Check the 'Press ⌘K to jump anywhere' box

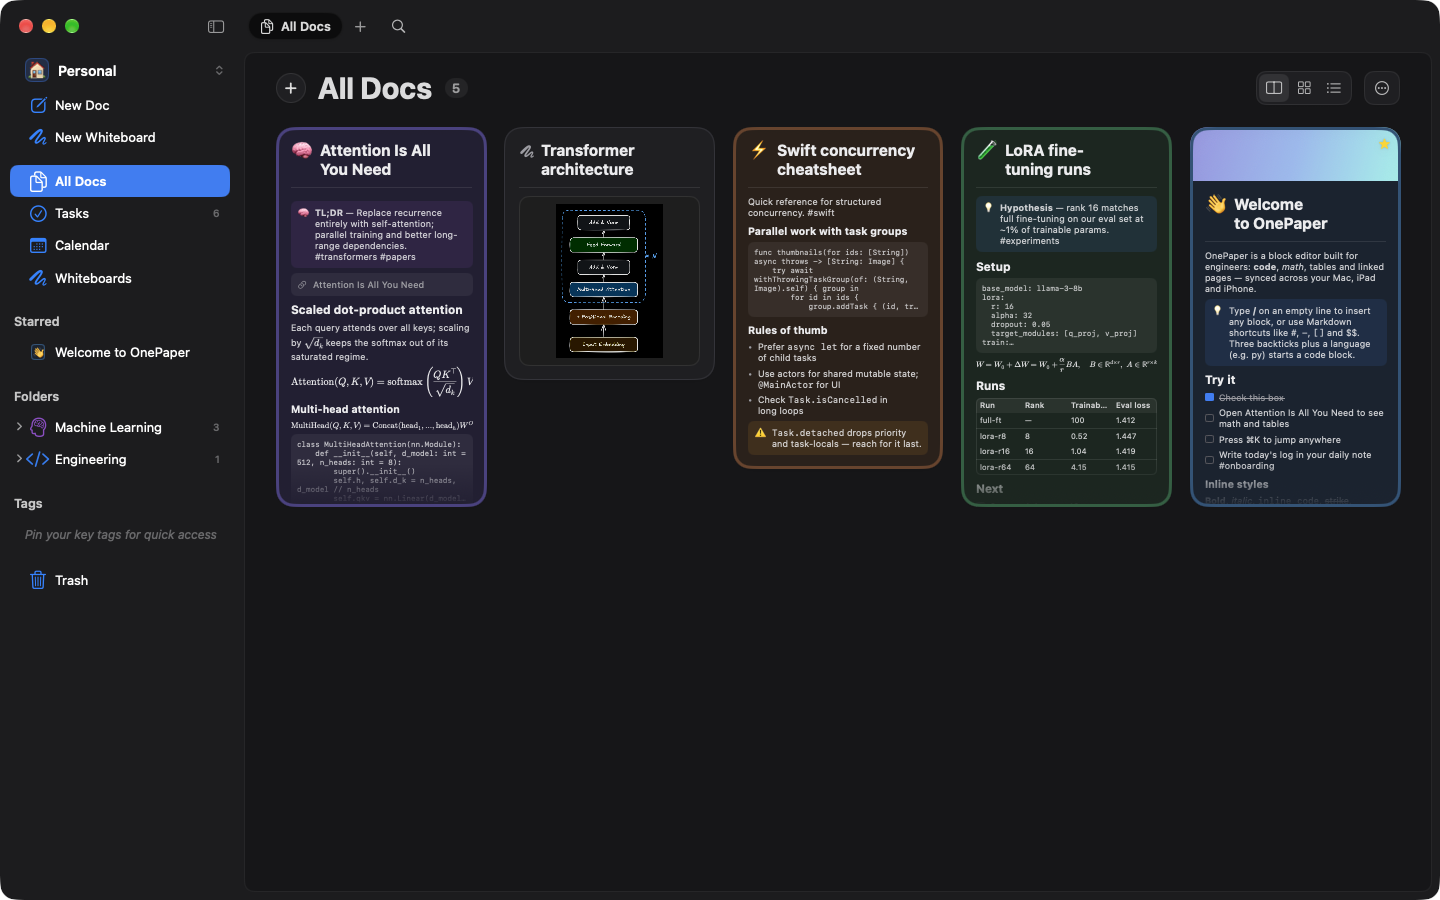click(x=1209, y=440)
